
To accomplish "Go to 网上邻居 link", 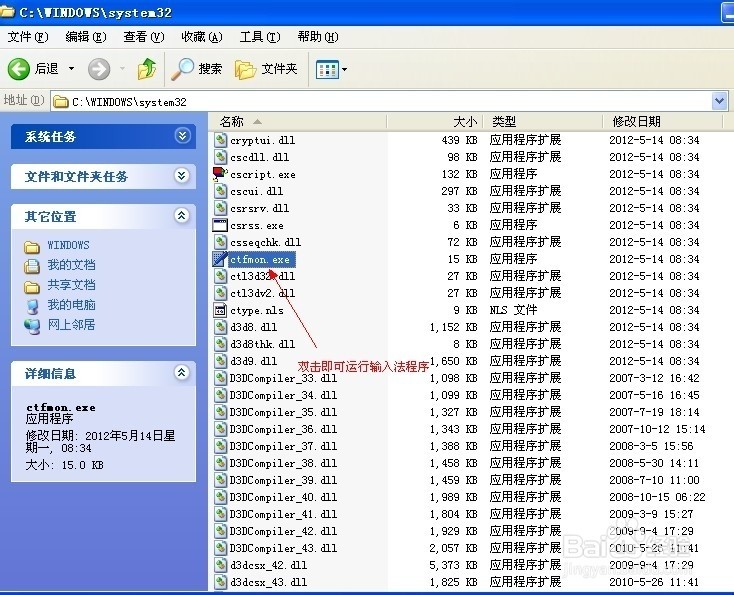I will (x=71, y=325).
